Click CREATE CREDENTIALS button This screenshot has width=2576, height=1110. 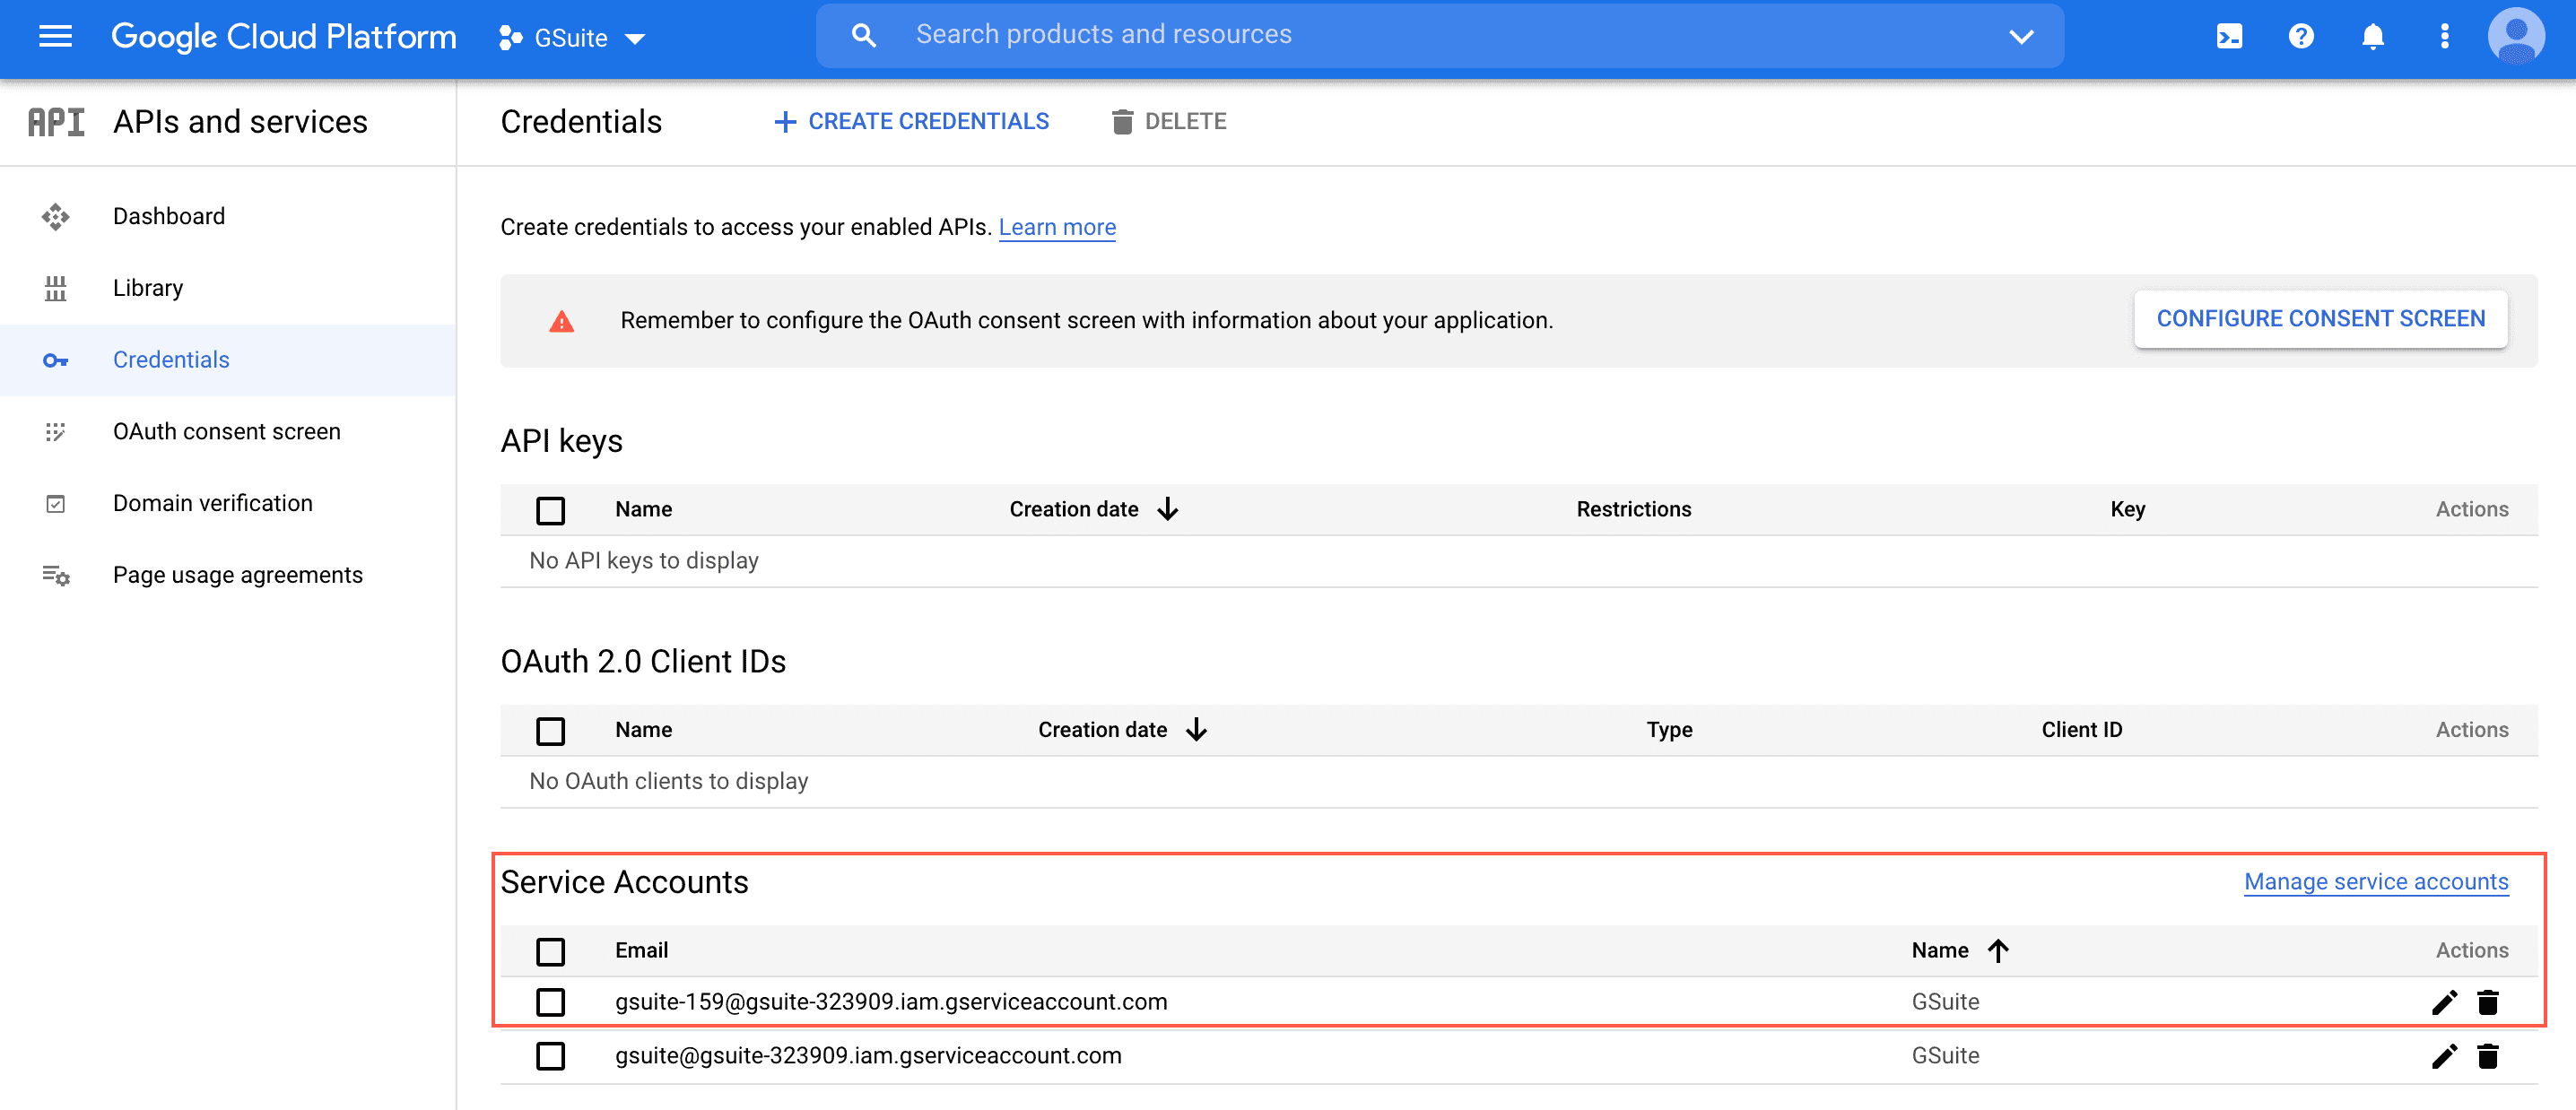pos(910,121)
